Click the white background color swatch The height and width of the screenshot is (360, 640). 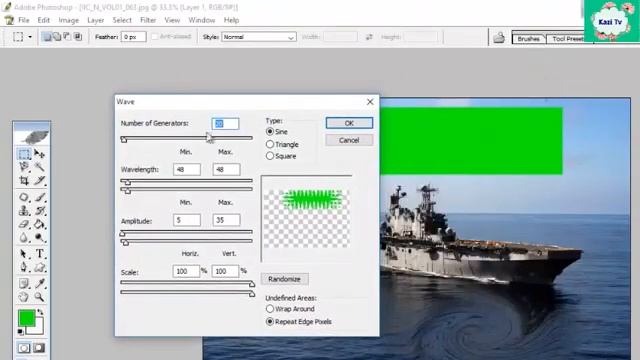[38, 328]
